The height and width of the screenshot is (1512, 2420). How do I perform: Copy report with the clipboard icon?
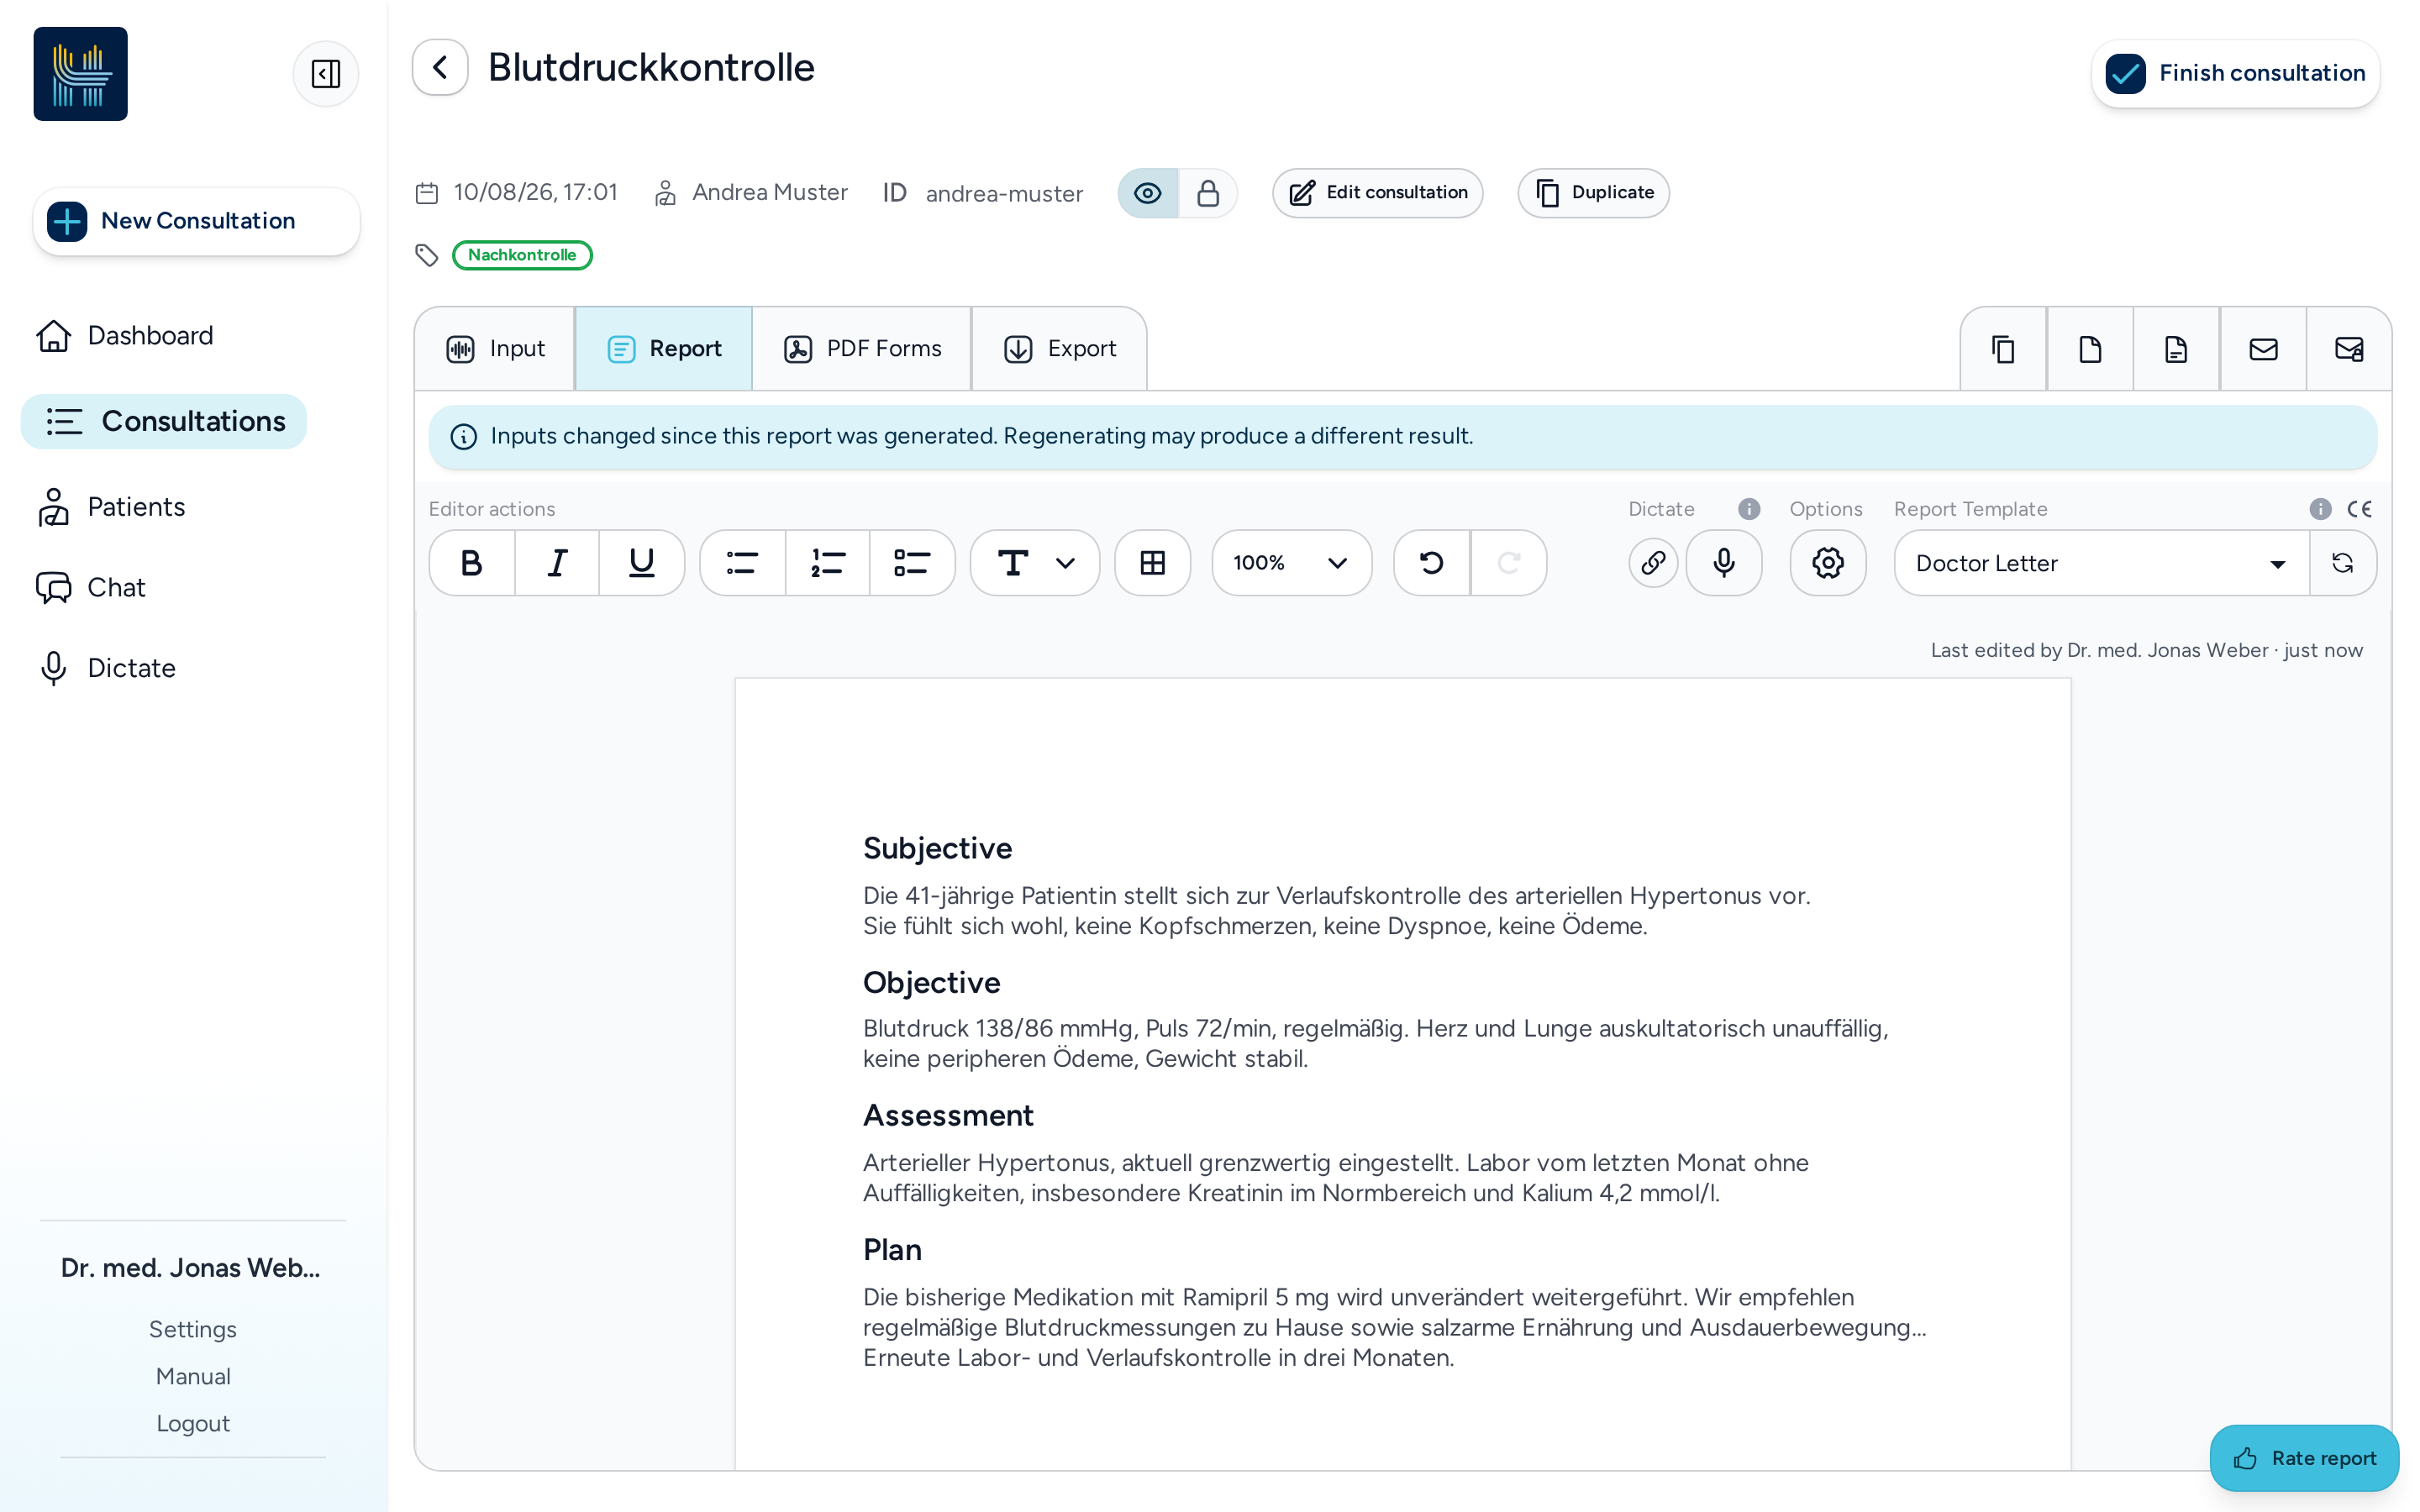(x=2003, y=349)
